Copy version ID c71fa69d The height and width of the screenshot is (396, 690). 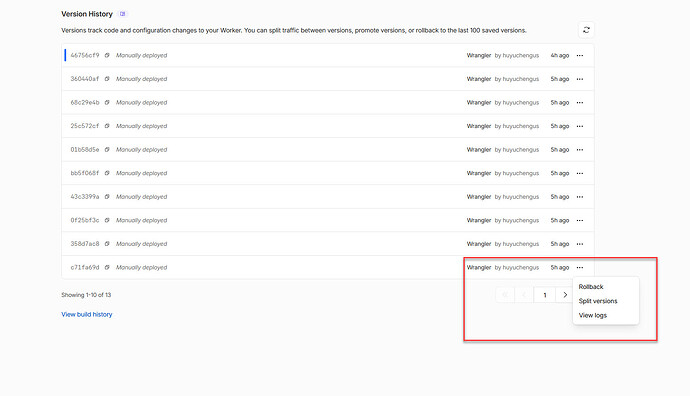(107, 268)
